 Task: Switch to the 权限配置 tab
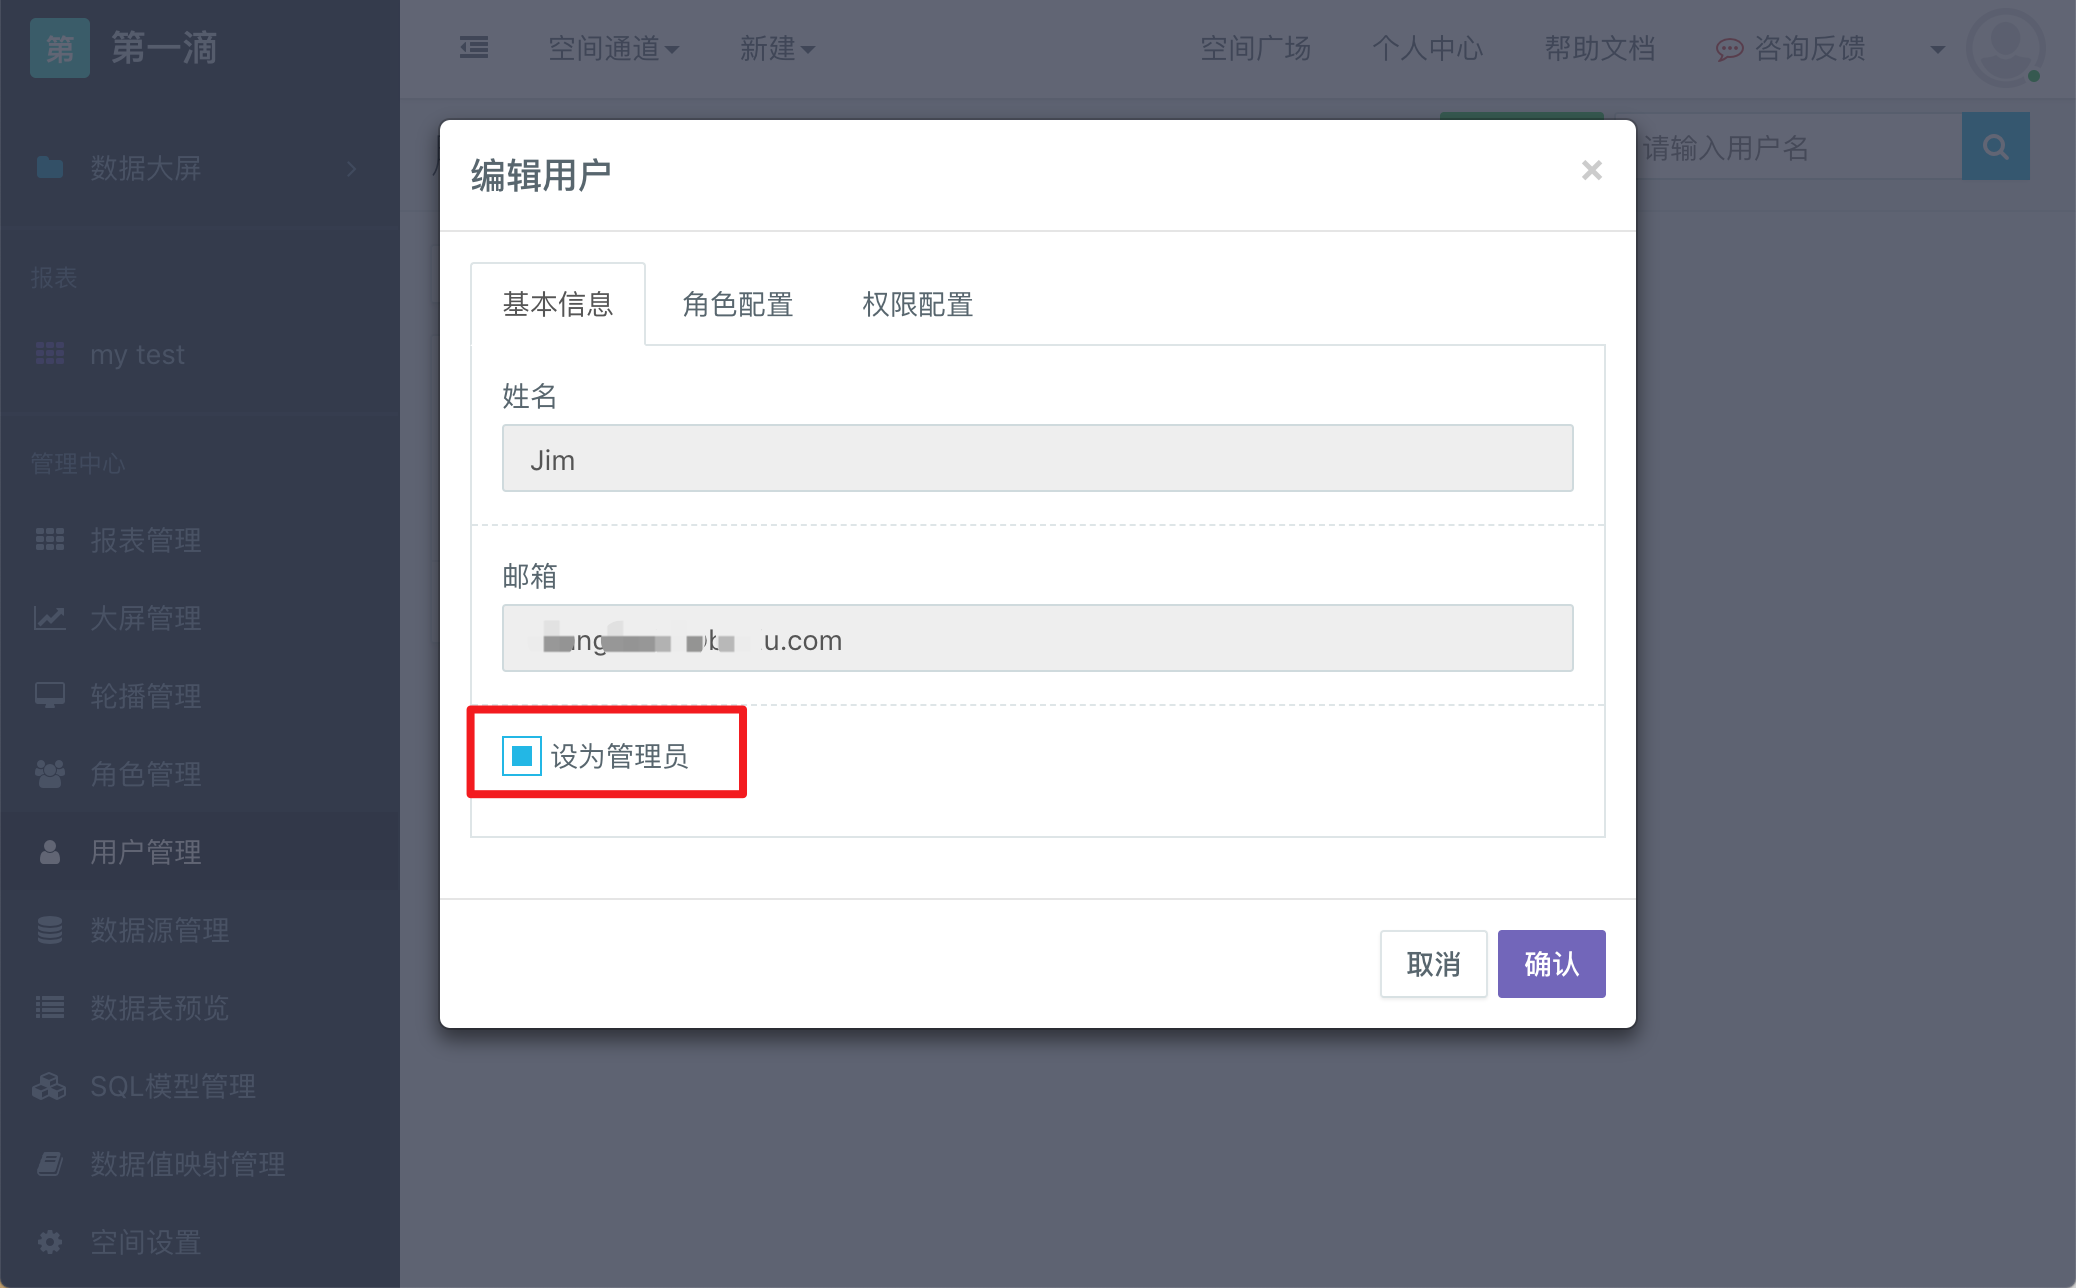[x=918, y=304]
